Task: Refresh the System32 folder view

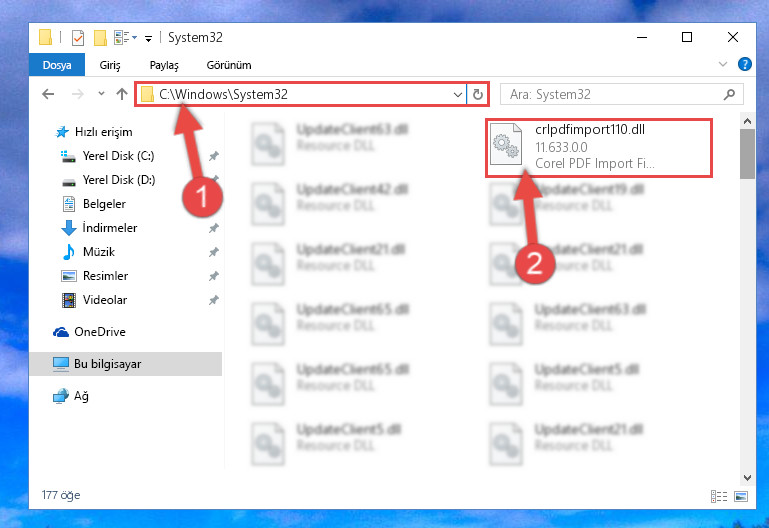Action: pyautogui.click(x=478, y=94)
